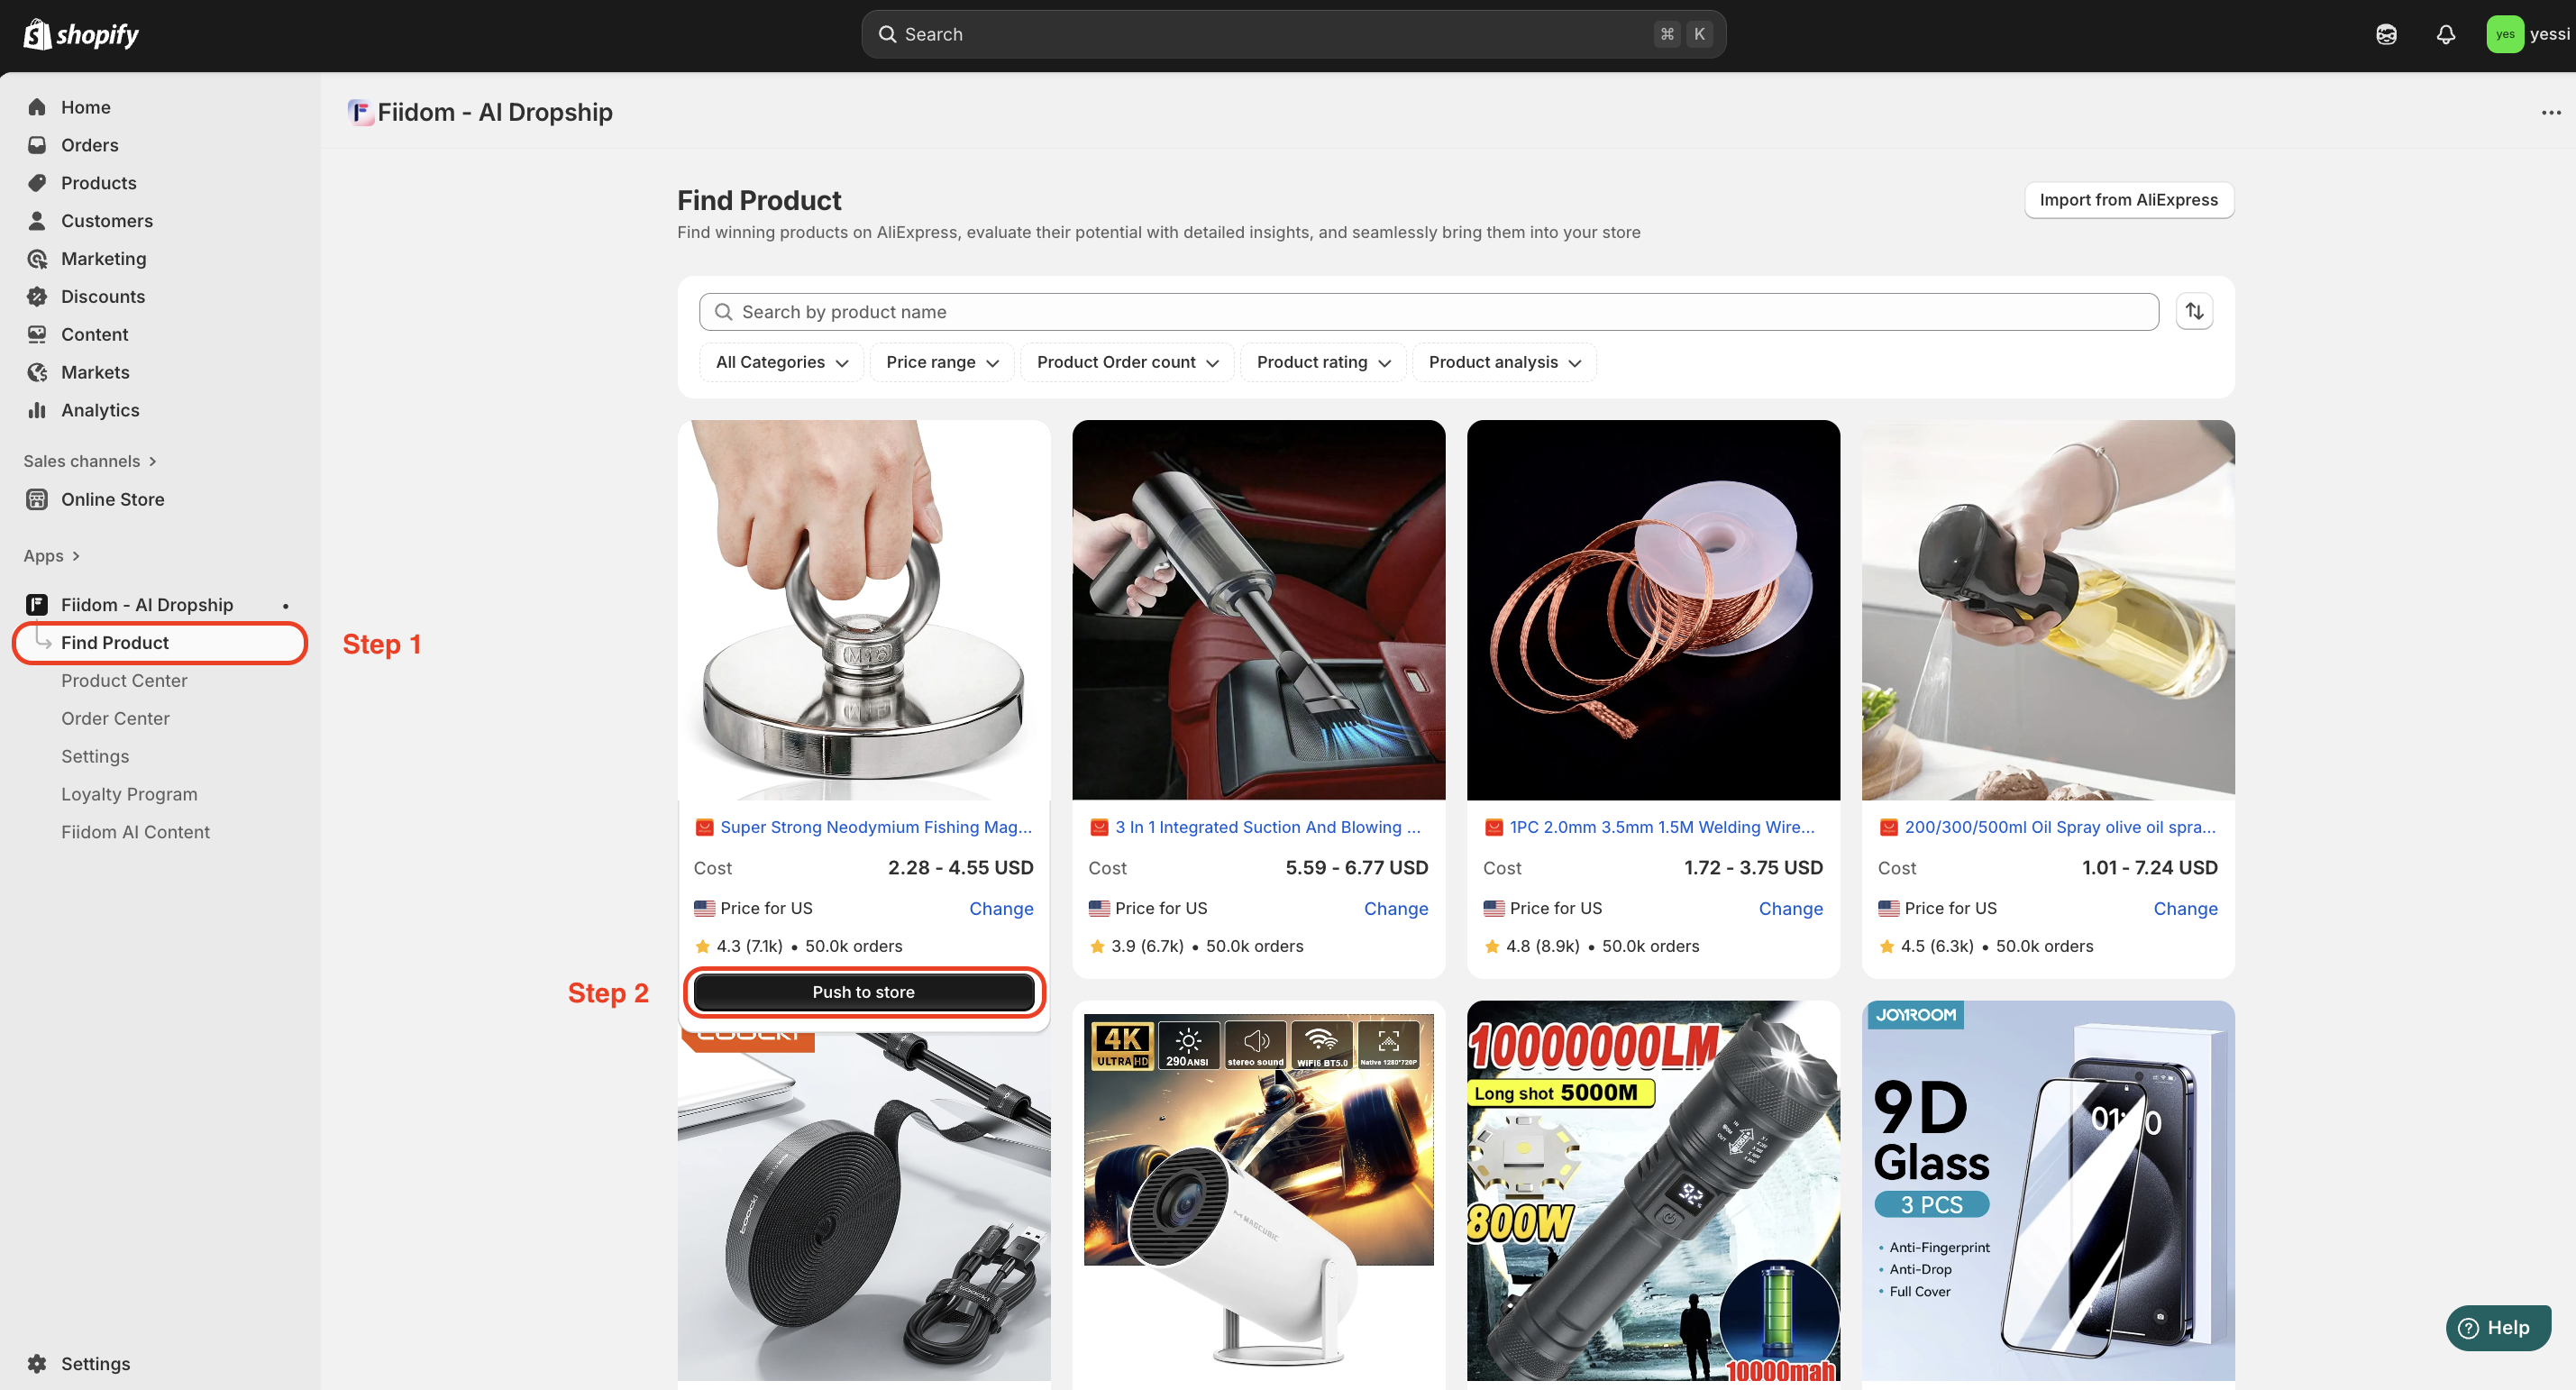
Task: Open Order Center submenu item
Action: click(x=115, y=718)
